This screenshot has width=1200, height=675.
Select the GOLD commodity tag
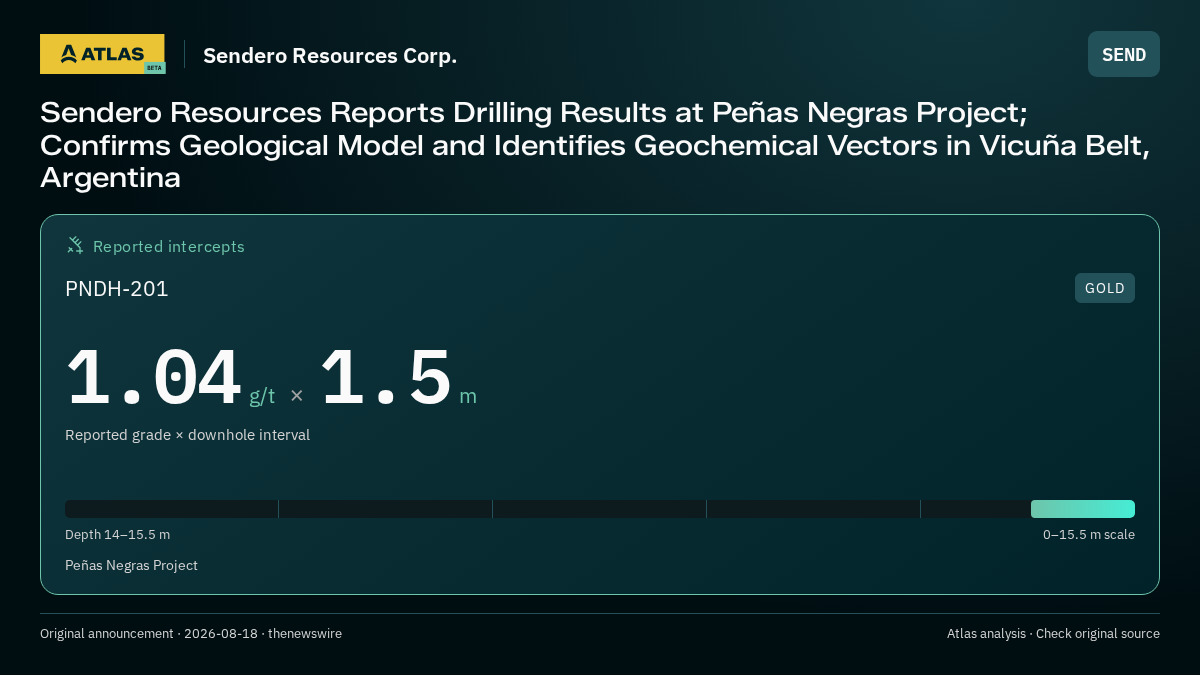1105,288
